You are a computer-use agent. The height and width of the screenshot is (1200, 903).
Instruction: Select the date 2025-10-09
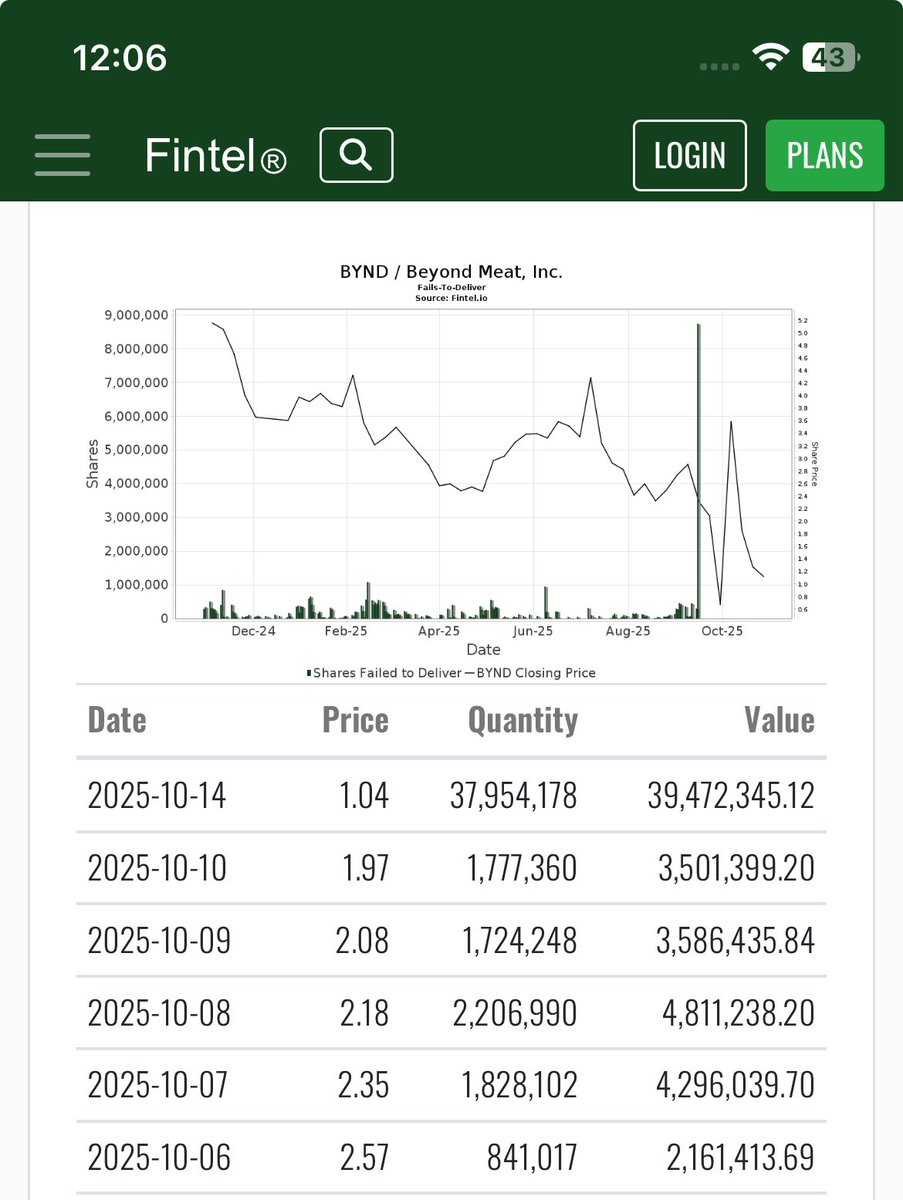159,941
